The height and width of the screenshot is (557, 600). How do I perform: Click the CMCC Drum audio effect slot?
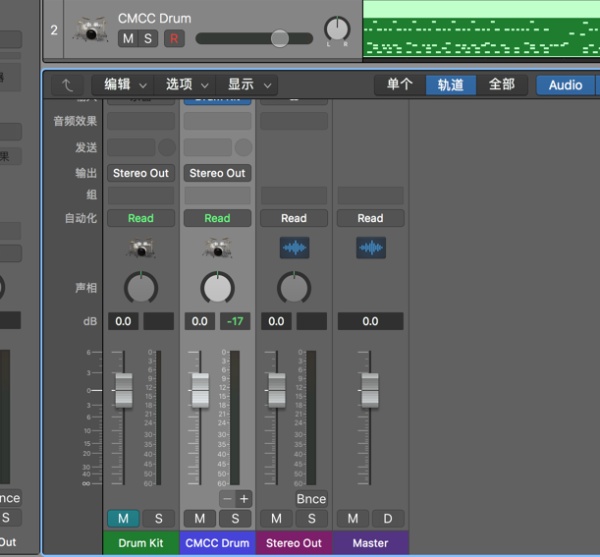pyautogui.click(x=217, y=121)
